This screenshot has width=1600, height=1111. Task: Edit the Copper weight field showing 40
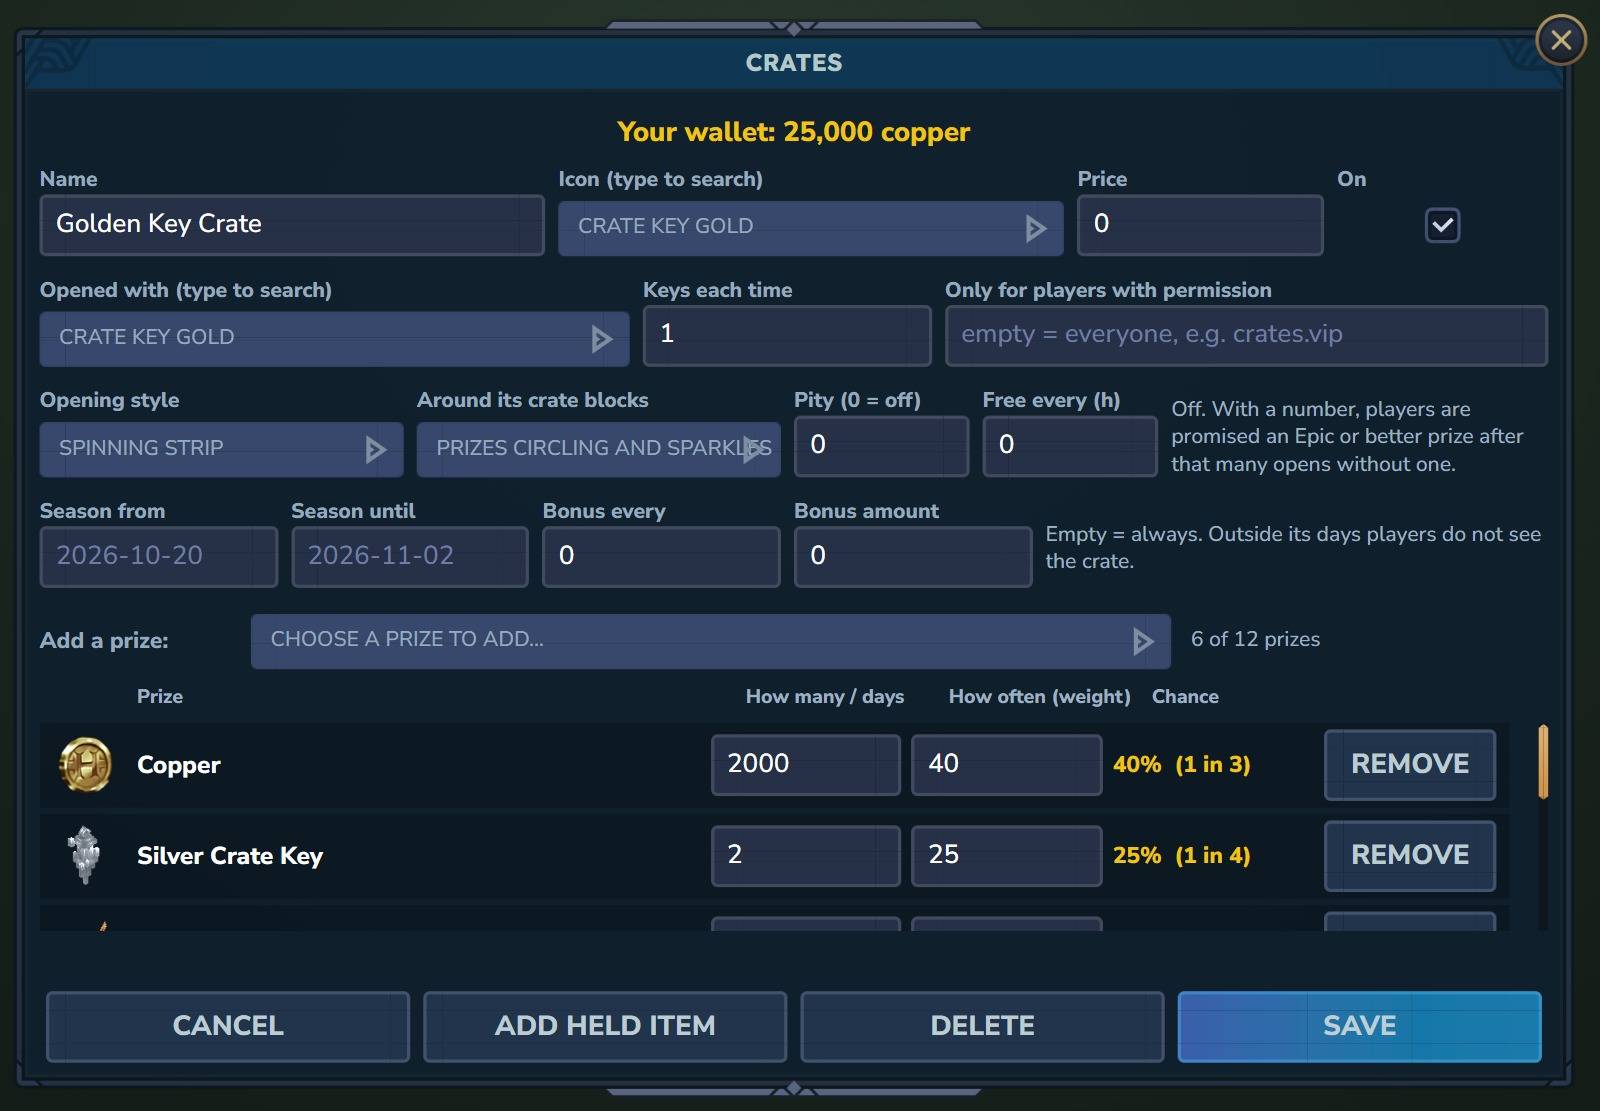tap(1007, 765)
